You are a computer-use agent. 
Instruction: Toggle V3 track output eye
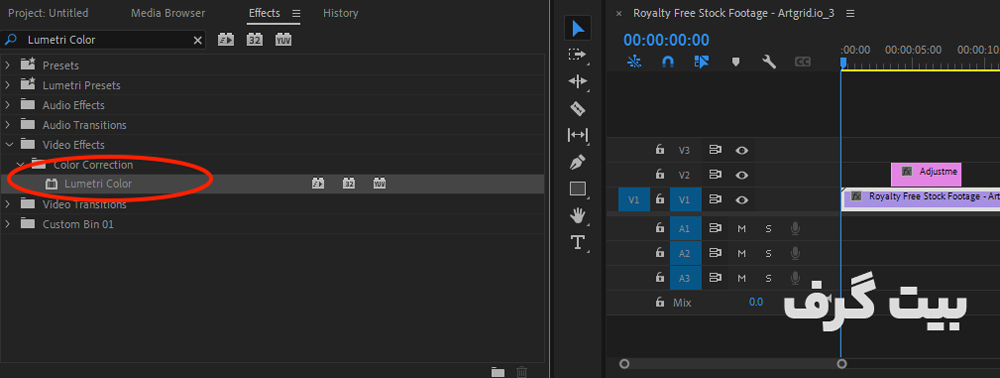742,150
